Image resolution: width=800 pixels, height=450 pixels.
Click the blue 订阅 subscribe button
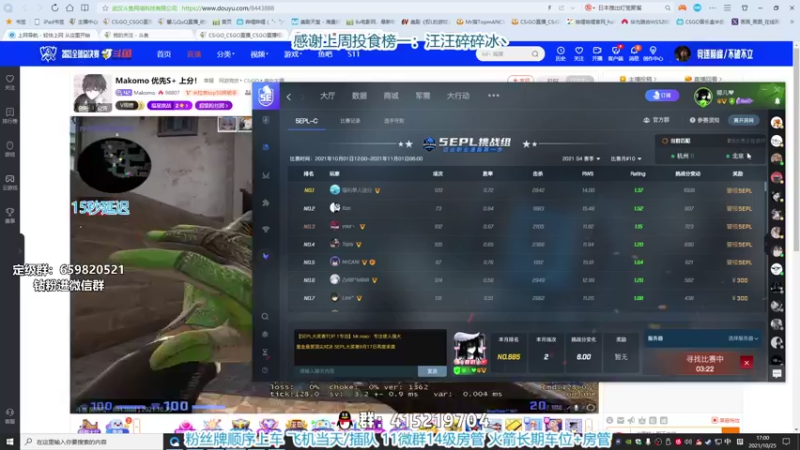662,95
